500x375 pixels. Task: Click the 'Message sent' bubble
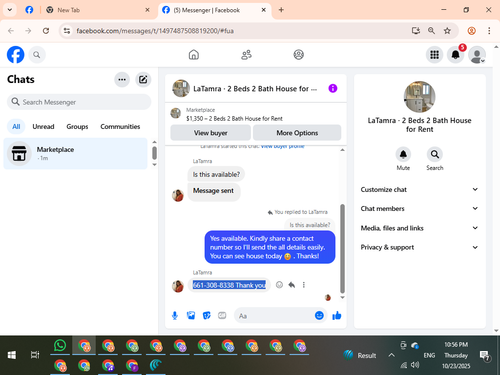point(214,192)
